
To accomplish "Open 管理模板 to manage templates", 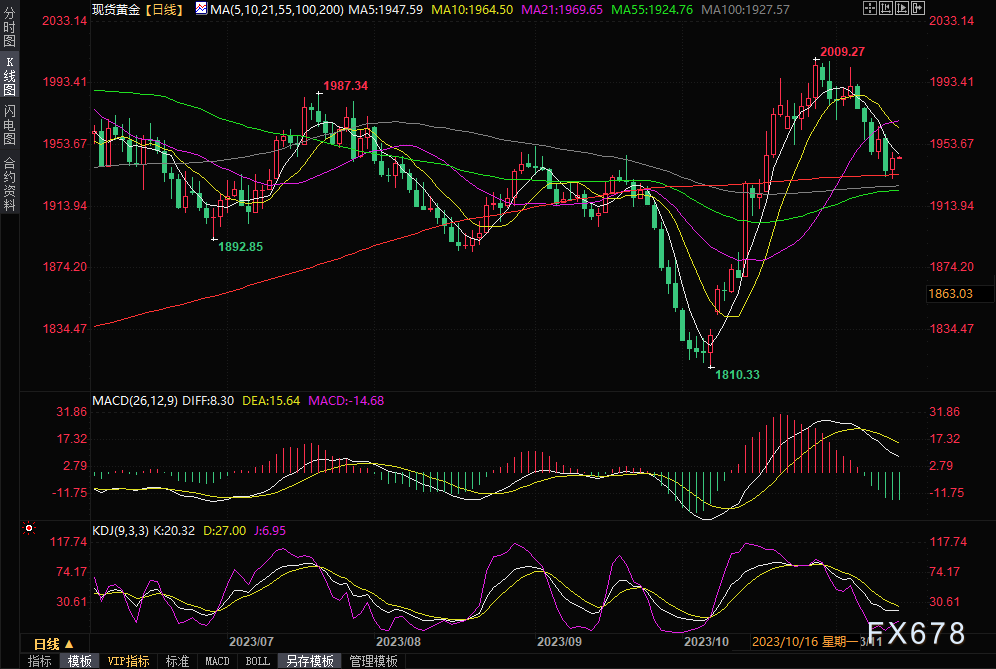I will click(x=373, y=661).
